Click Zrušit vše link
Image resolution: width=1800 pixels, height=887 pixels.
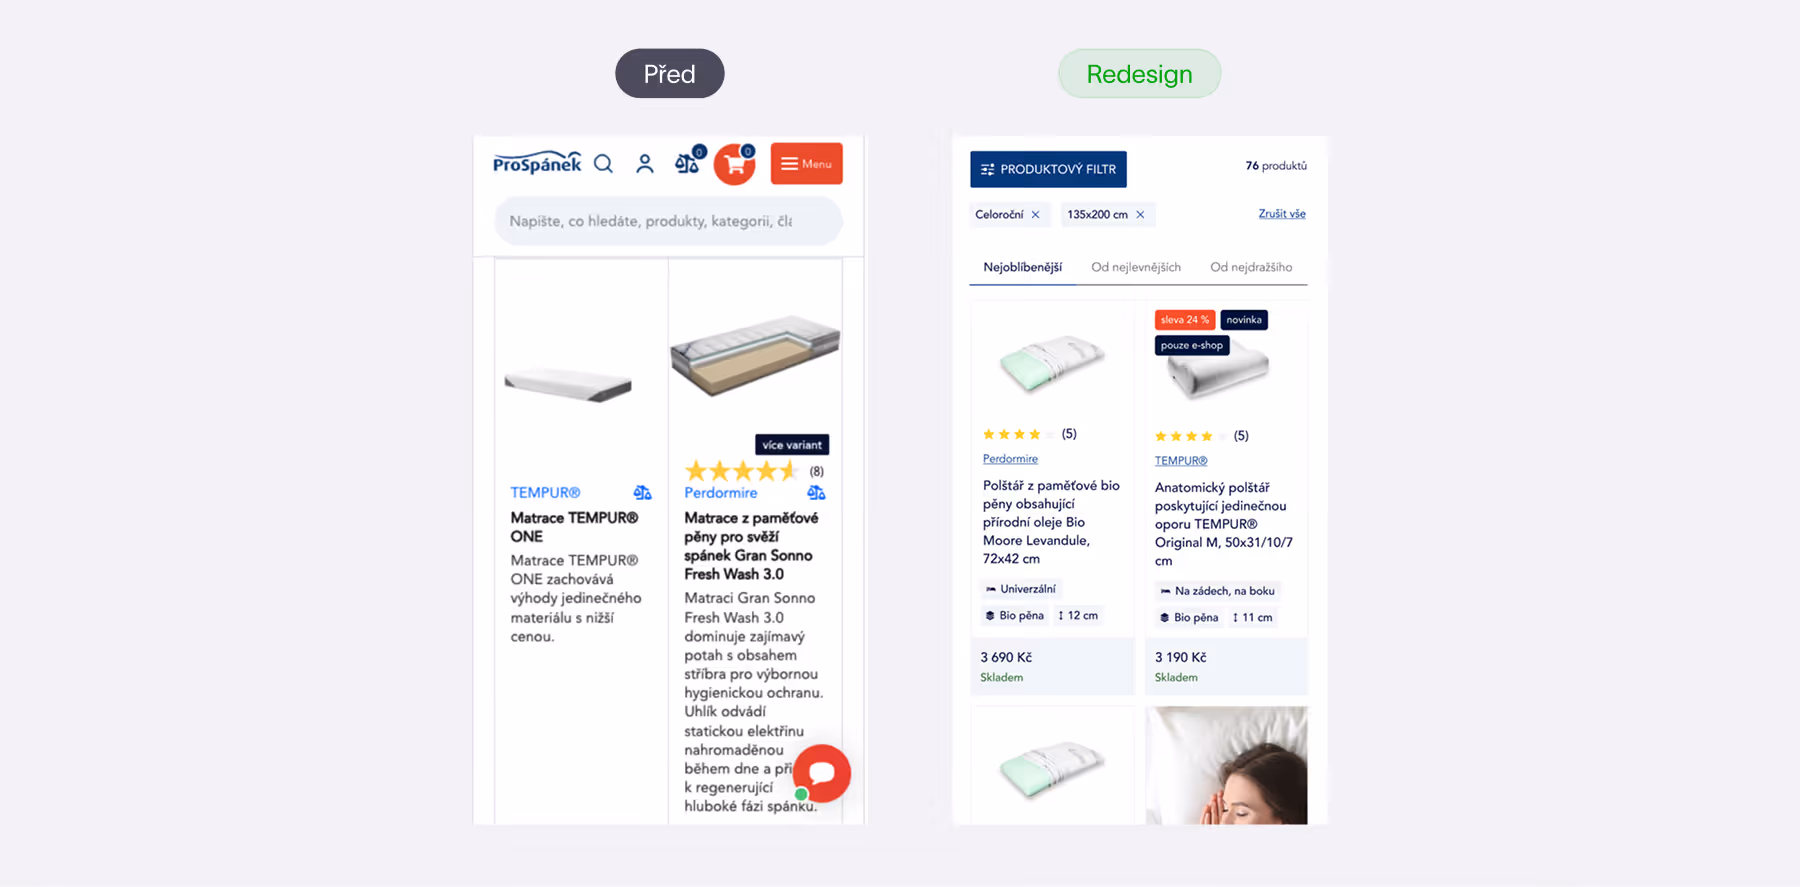1282,214
